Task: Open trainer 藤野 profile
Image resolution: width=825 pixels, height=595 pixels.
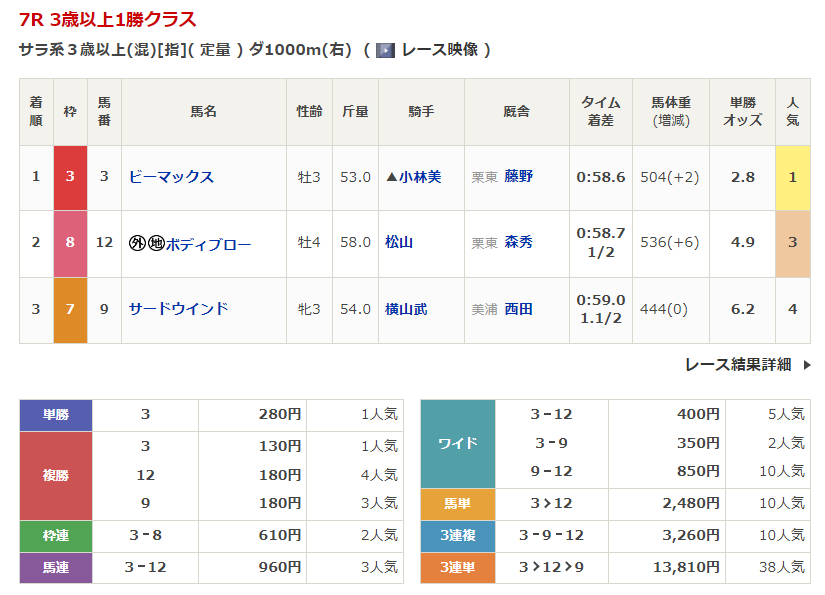Action: click(x=518, y=176)
